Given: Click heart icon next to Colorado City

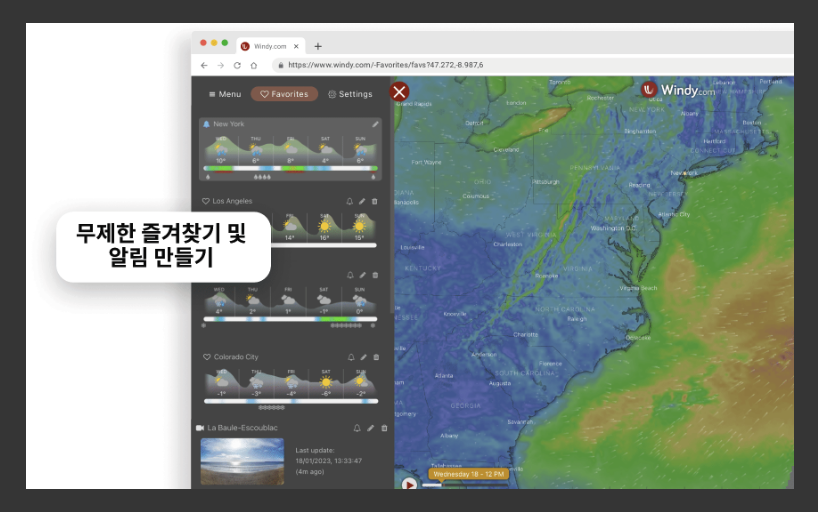Looking at the screenshot, I should click(x=207, y=357).
